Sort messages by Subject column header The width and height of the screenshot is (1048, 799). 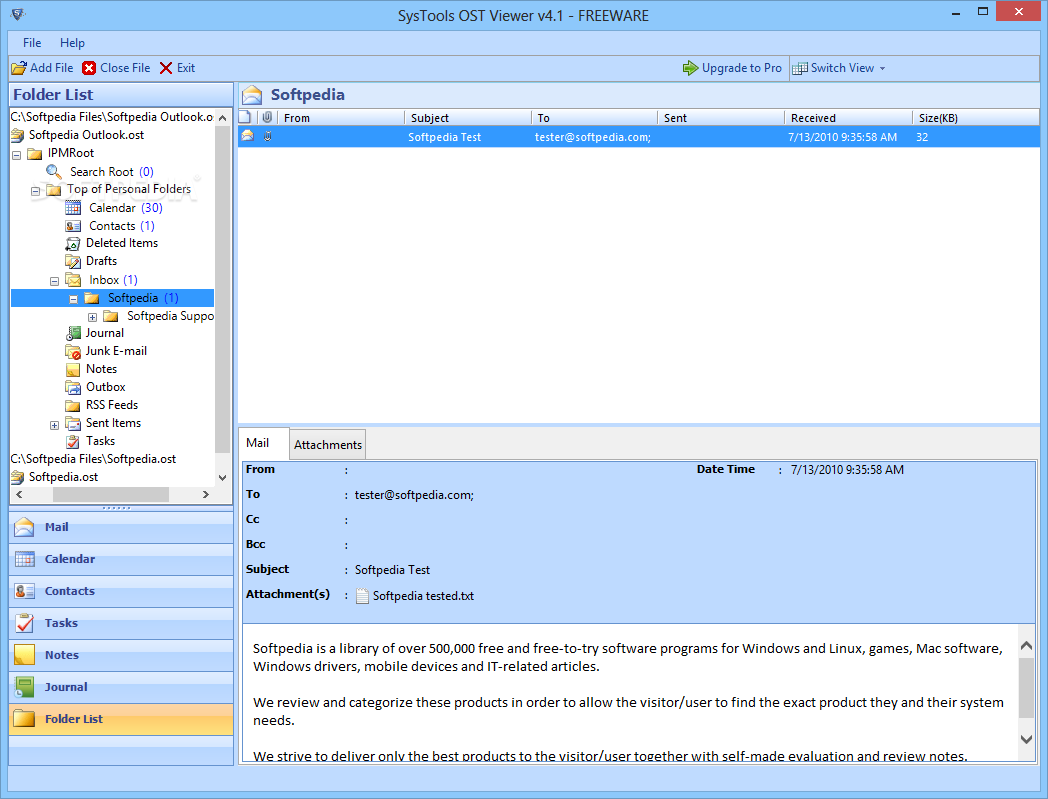(x=467, y=118)
